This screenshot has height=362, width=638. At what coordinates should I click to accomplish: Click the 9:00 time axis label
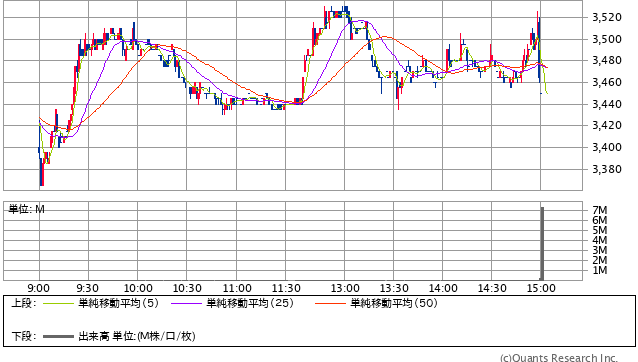[39, 288]
